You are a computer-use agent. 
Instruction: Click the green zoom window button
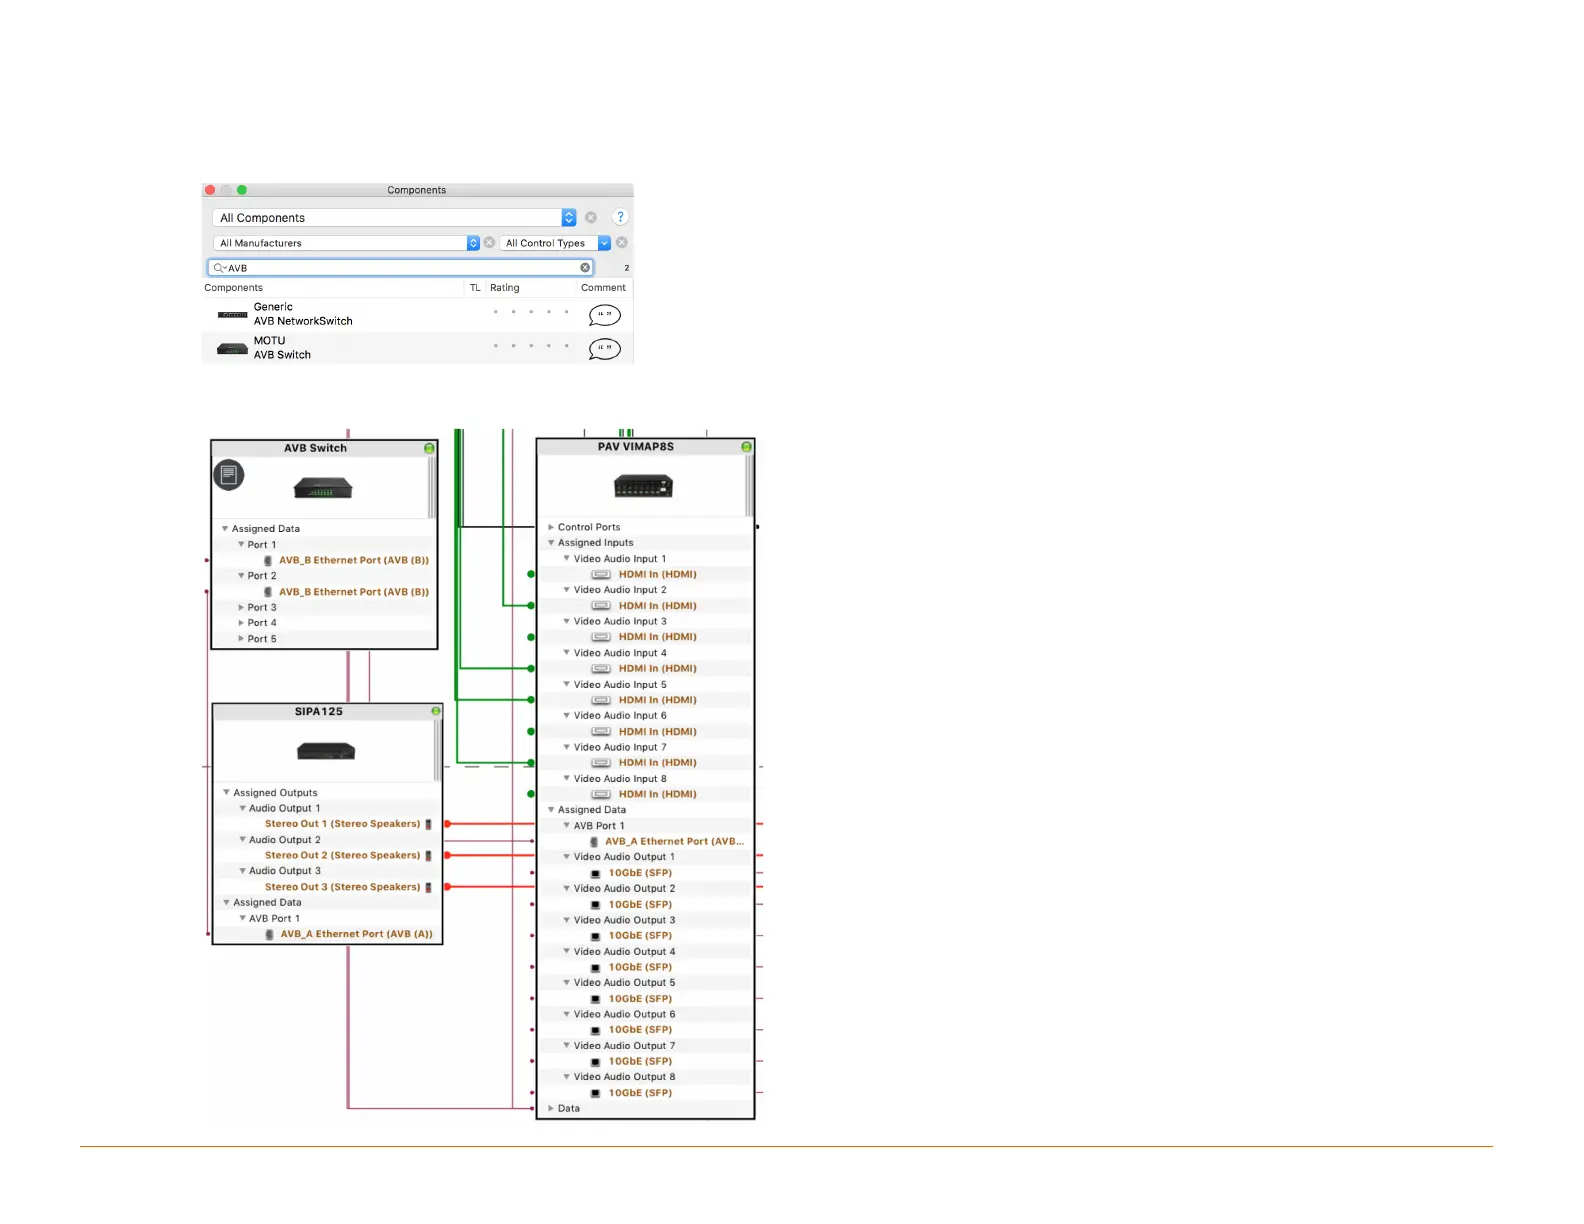tap(242, 190)
